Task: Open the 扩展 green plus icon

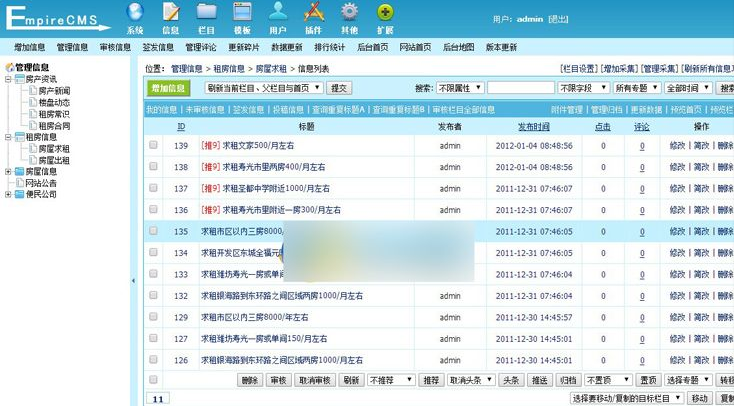Action: pos(385,13)
